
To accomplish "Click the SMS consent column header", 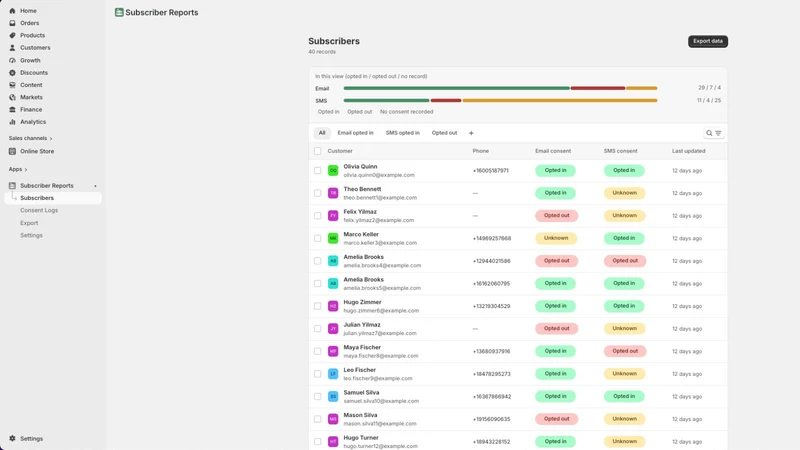I will (x=620, y=151).
